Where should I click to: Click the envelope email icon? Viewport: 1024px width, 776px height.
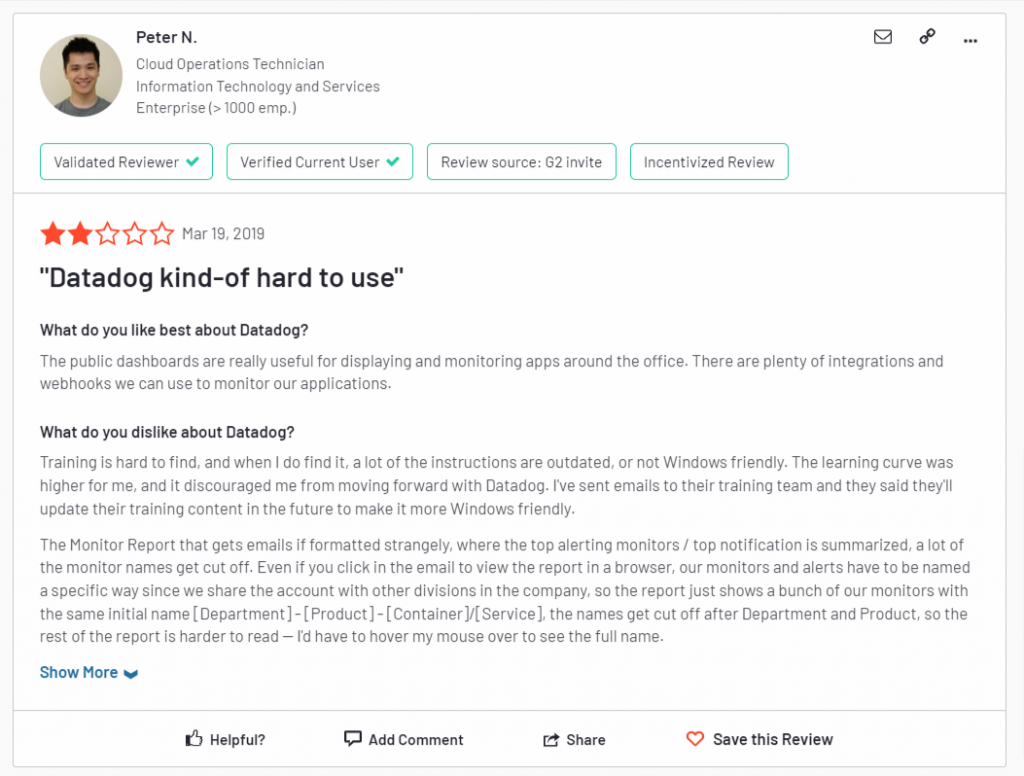click(883, 37)
